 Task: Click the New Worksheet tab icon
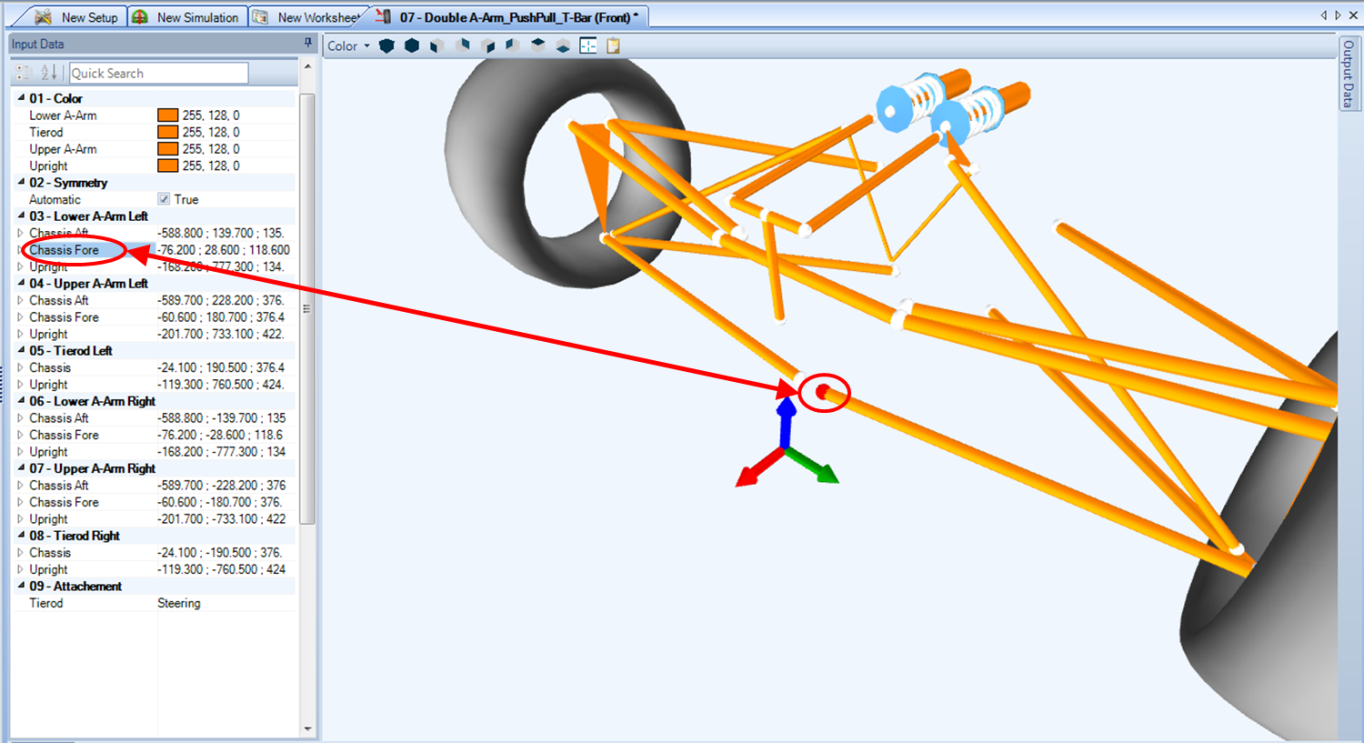tap(260, 17)
